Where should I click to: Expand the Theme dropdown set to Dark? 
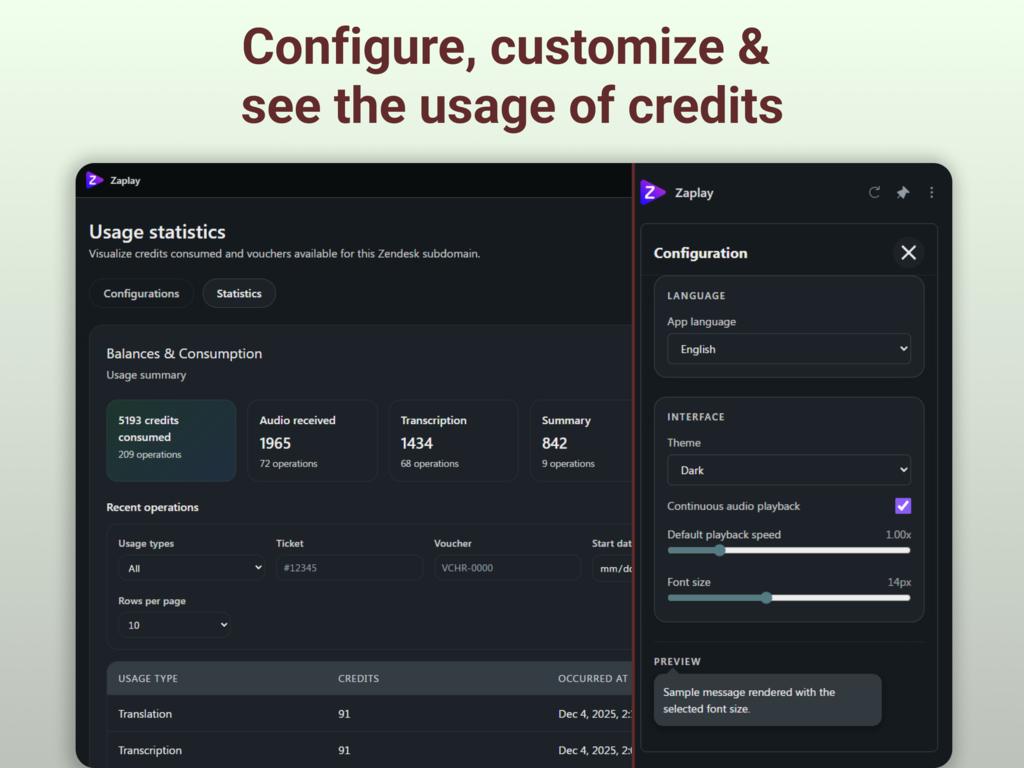click(788, 470)
